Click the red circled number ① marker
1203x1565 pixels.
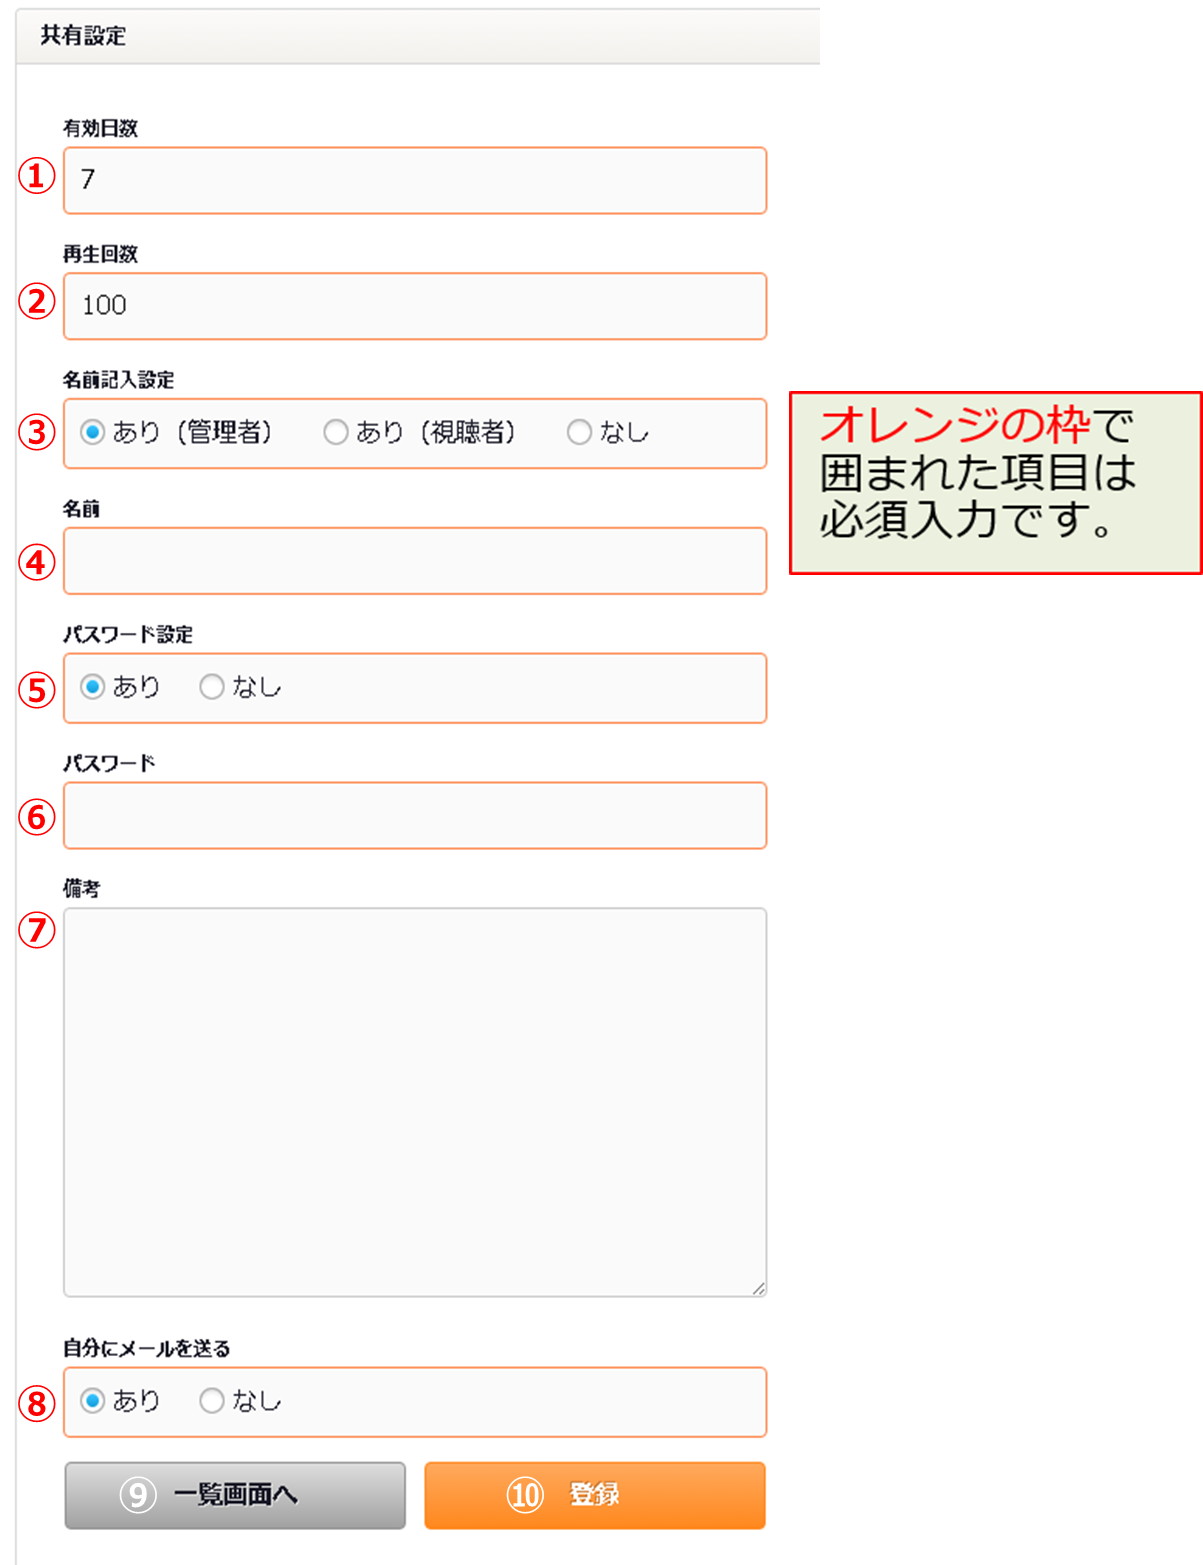click(x=37, y=176)
